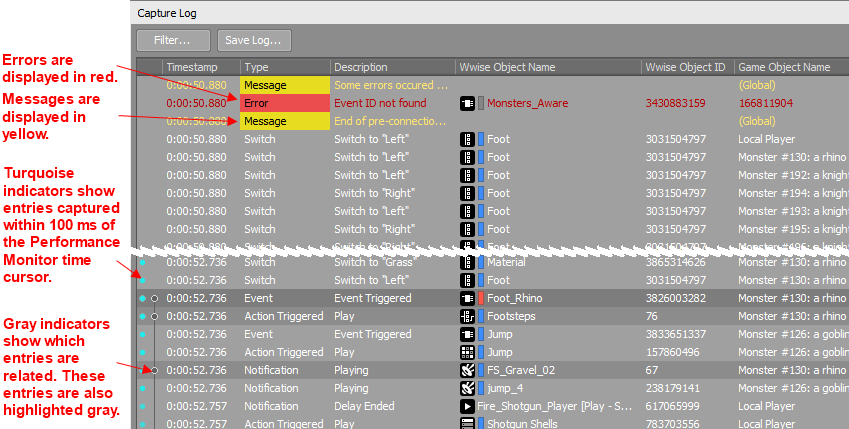The height and width of the screenshot is (429, 849).
Task: Click the Jump random container icon
Action: 467,352
